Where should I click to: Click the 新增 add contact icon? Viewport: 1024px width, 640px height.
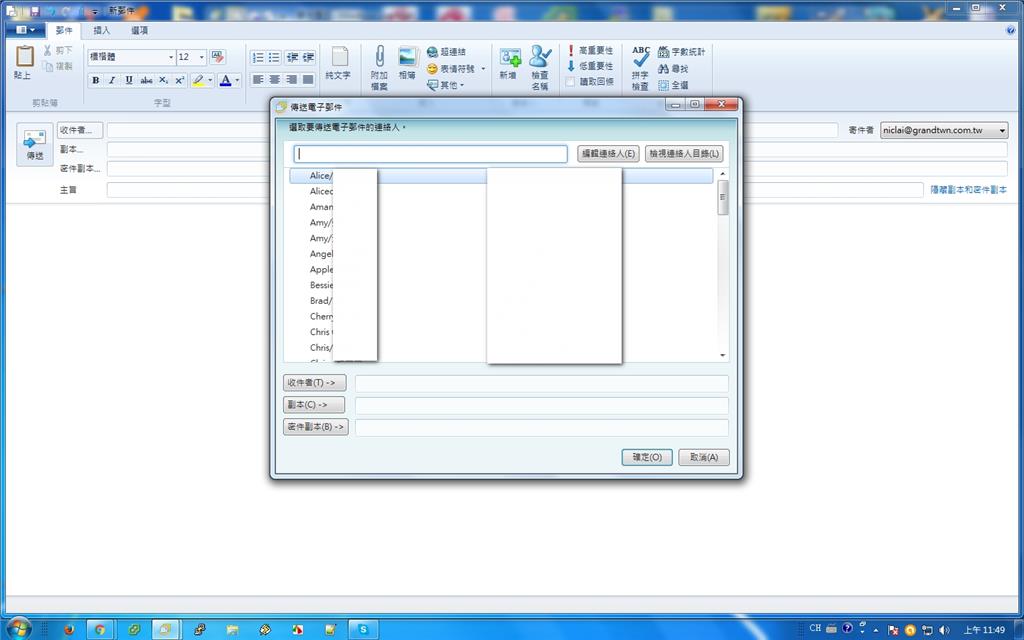coord(509,57)
